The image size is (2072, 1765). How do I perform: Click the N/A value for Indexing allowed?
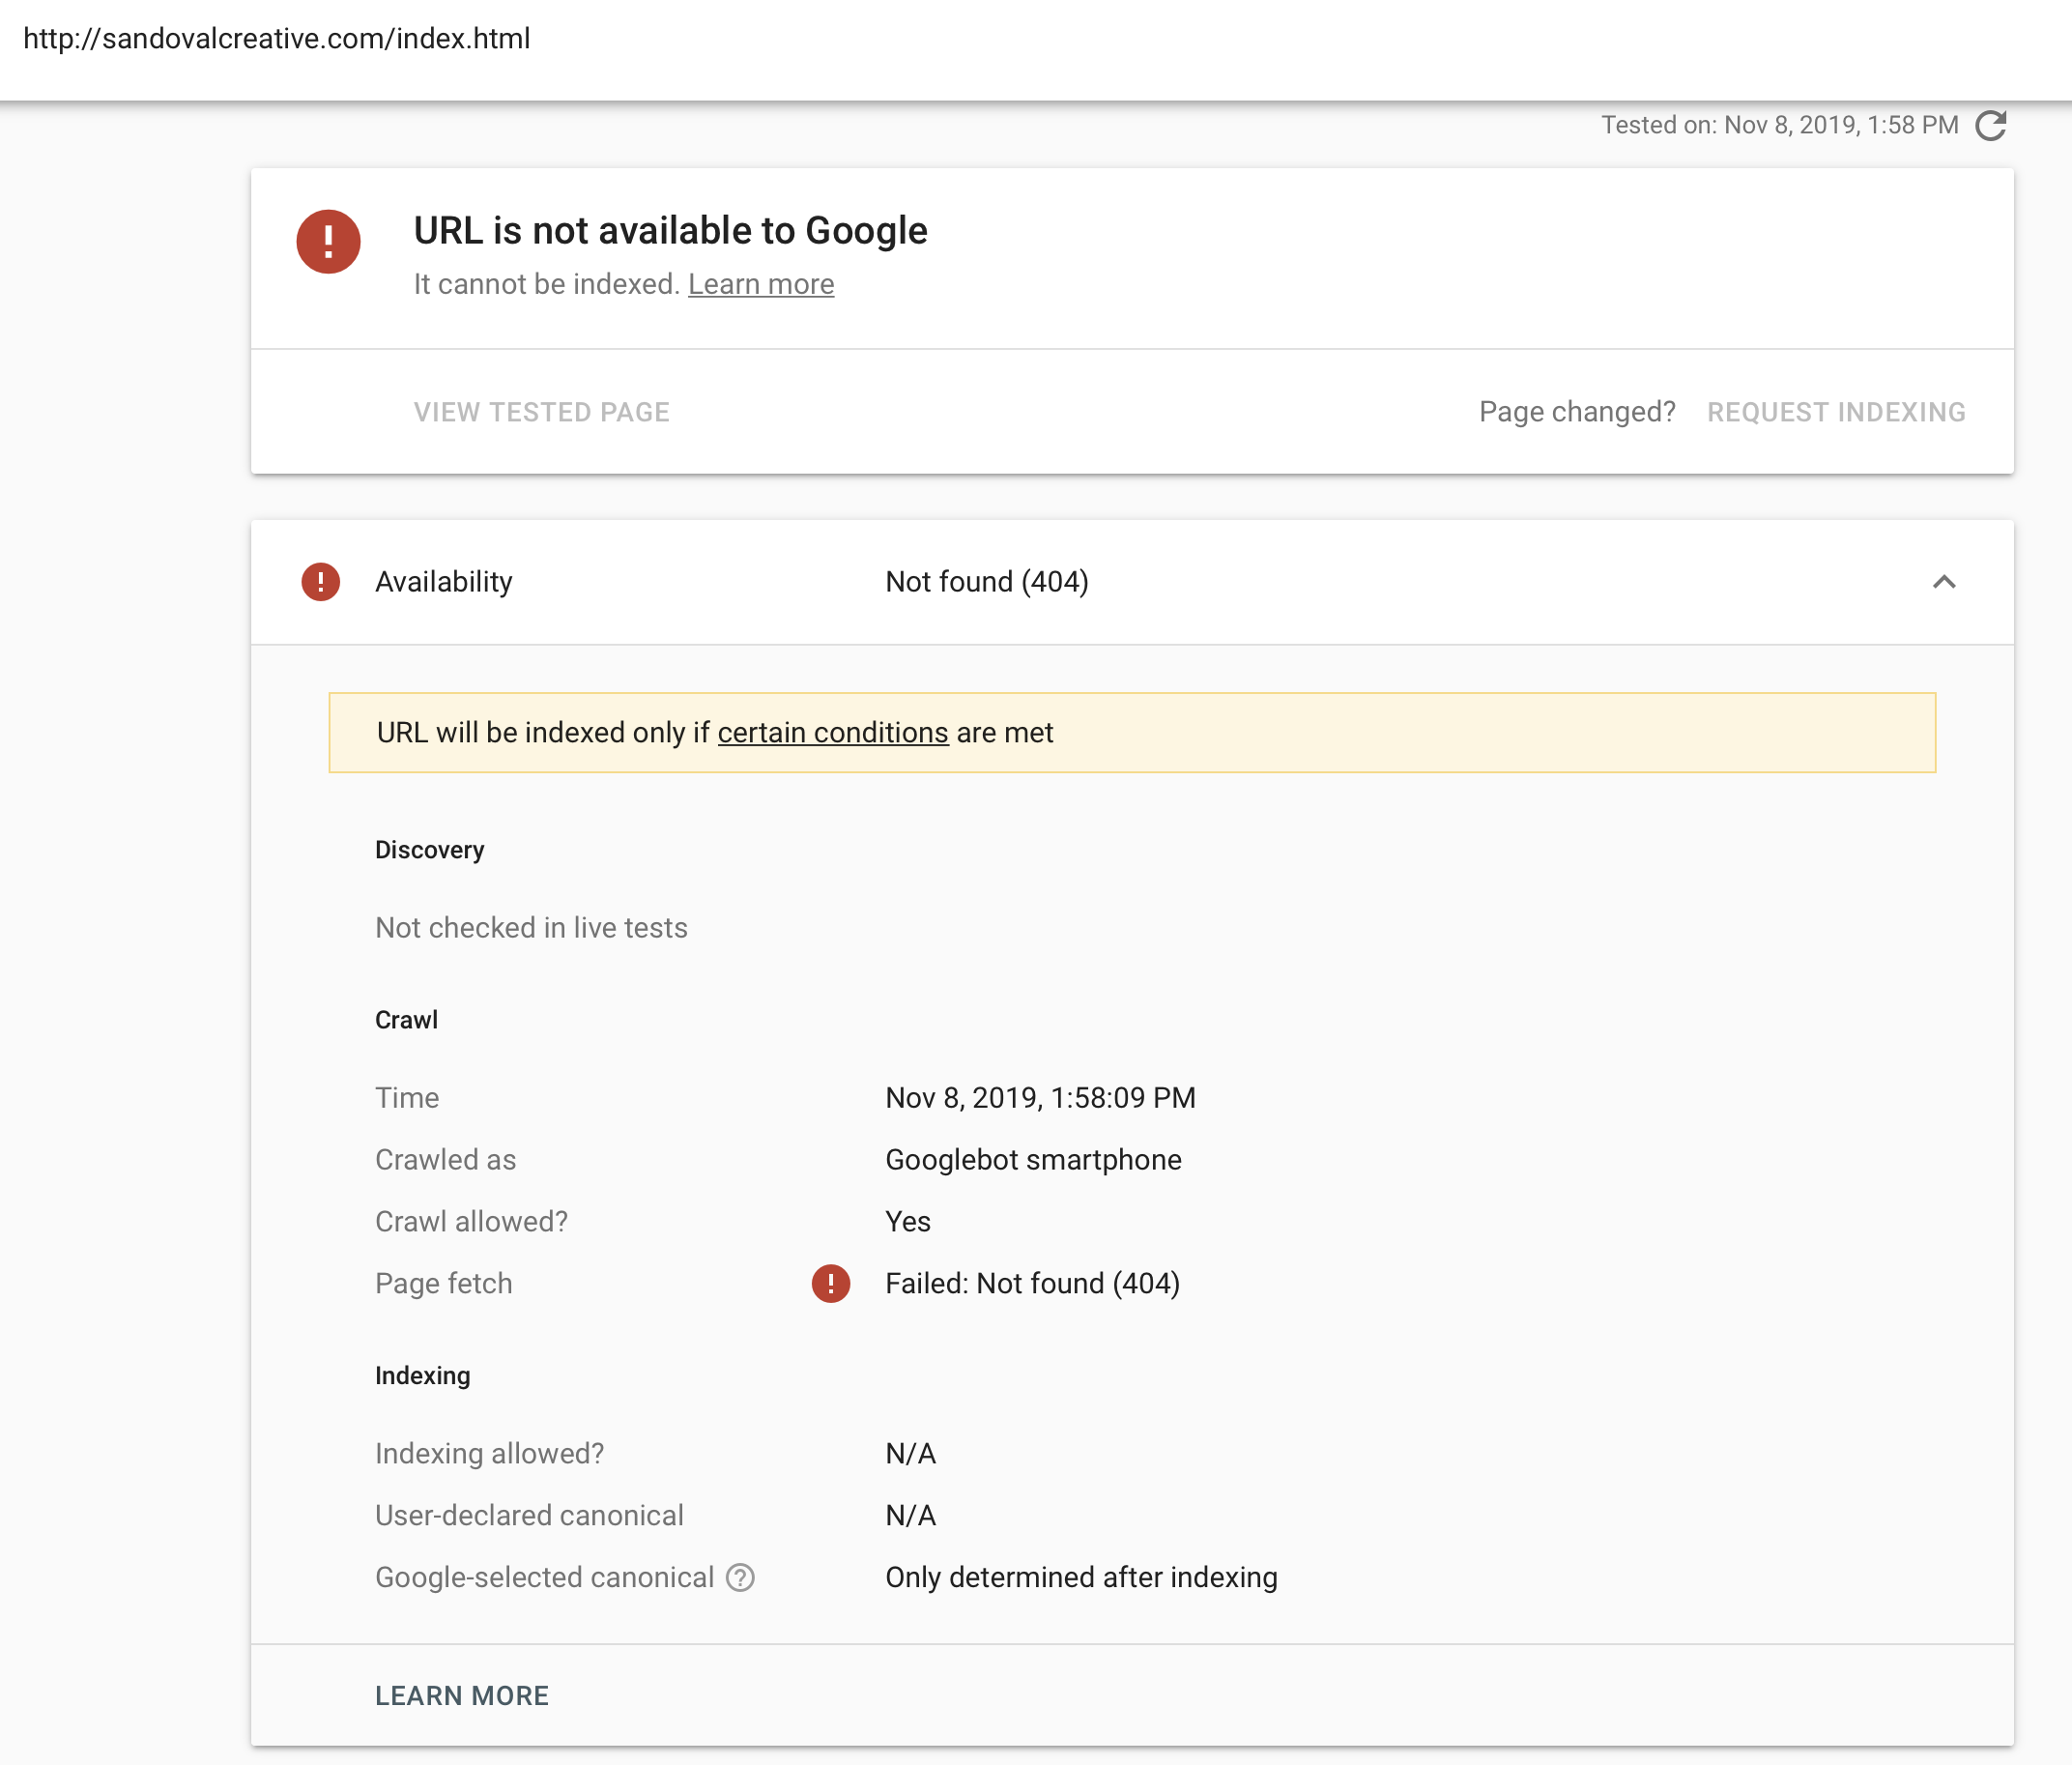coord(910,1454)
